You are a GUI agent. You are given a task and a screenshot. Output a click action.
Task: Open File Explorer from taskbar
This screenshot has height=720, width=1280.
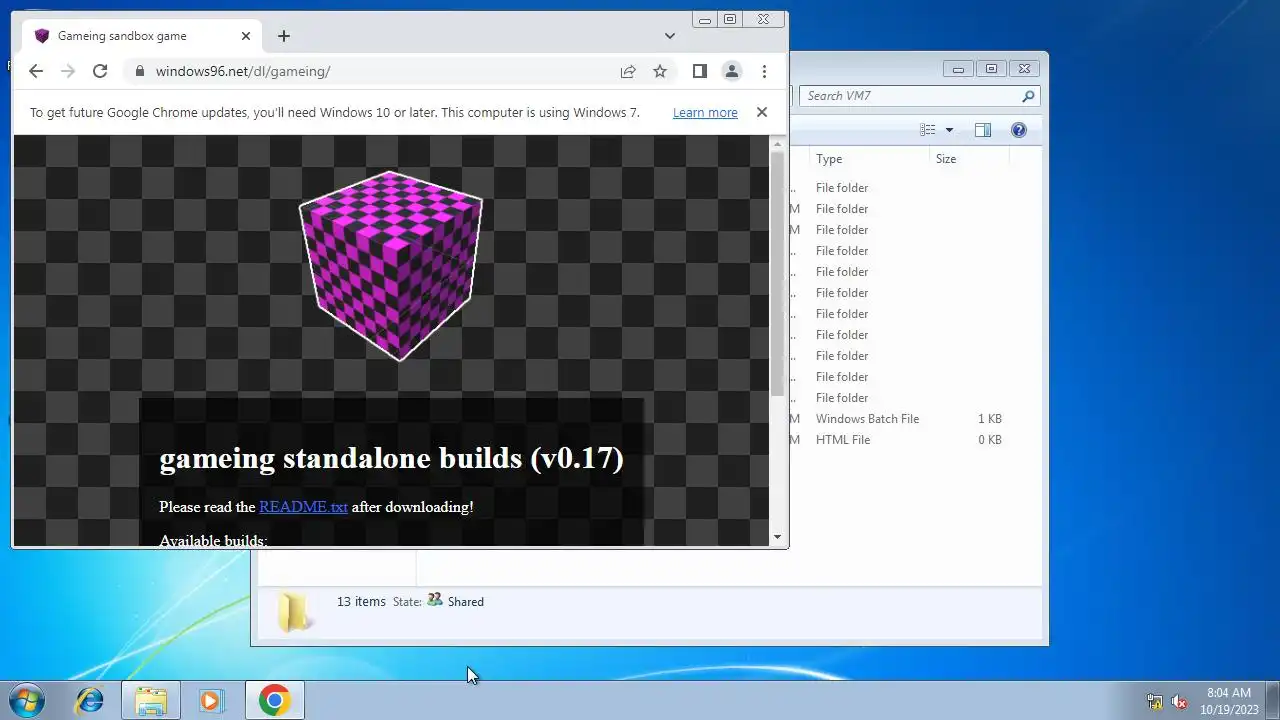coord(151,700)
